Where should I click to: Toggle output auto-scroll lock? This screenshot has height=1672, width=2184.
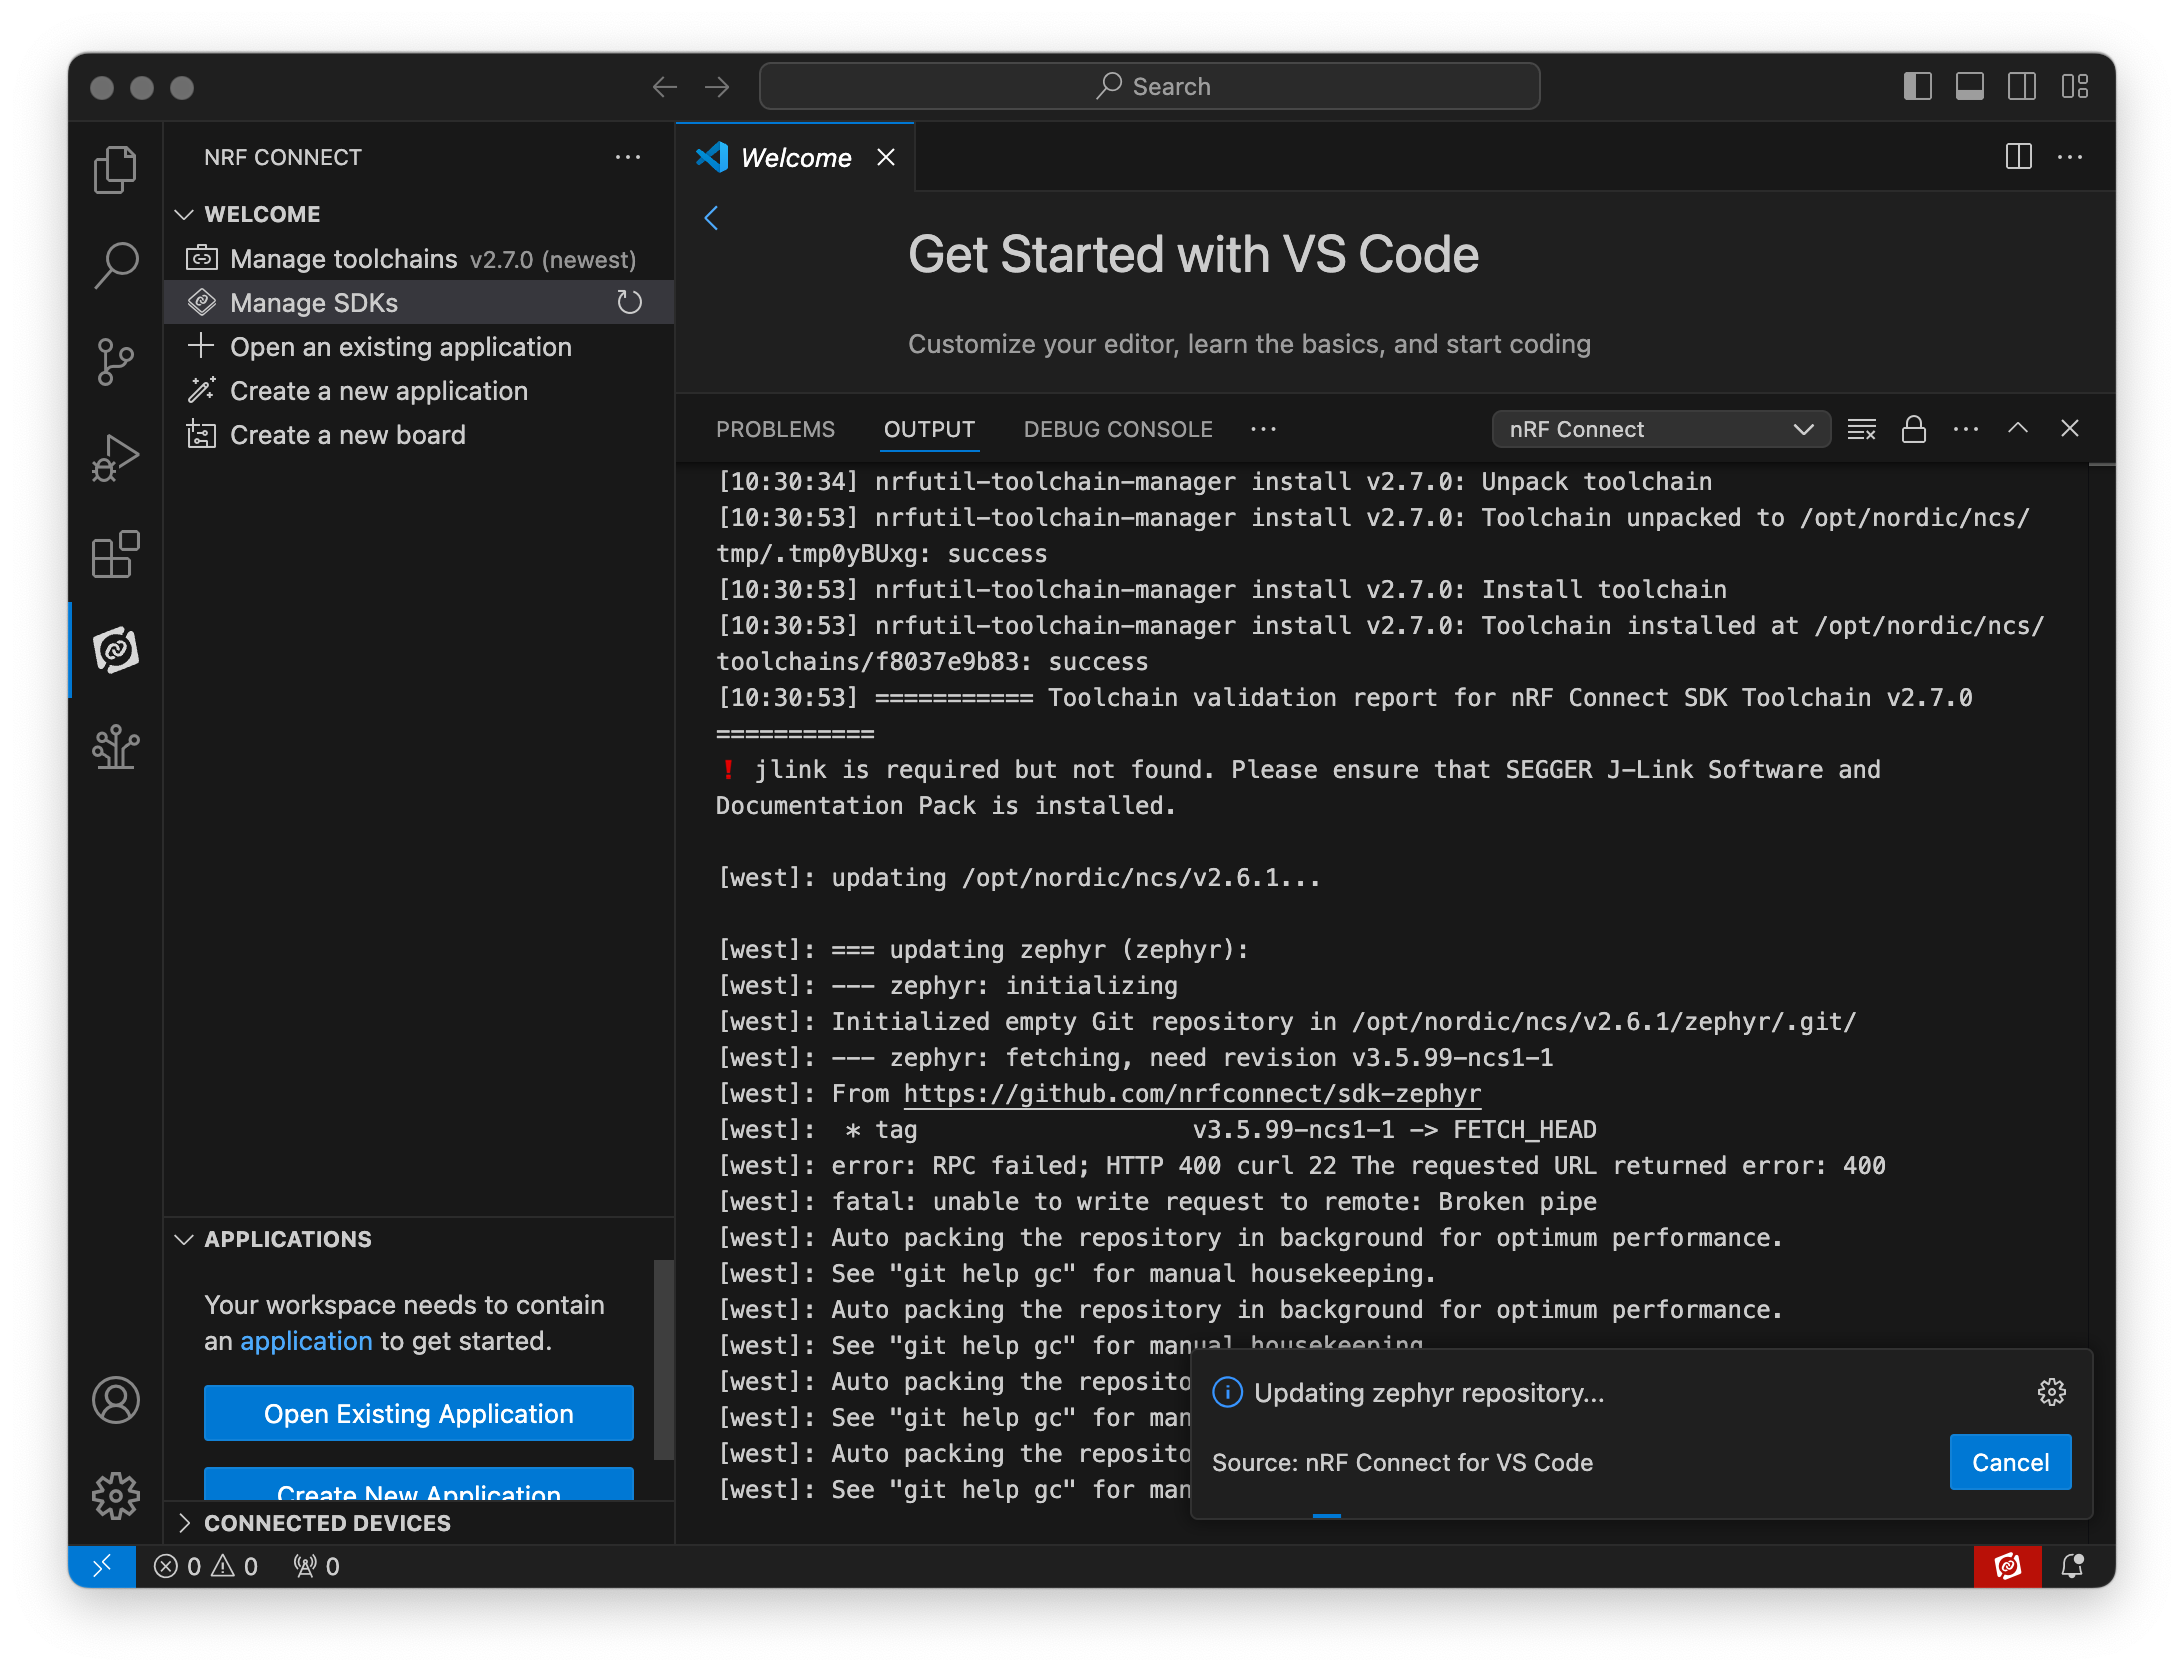1914,429
